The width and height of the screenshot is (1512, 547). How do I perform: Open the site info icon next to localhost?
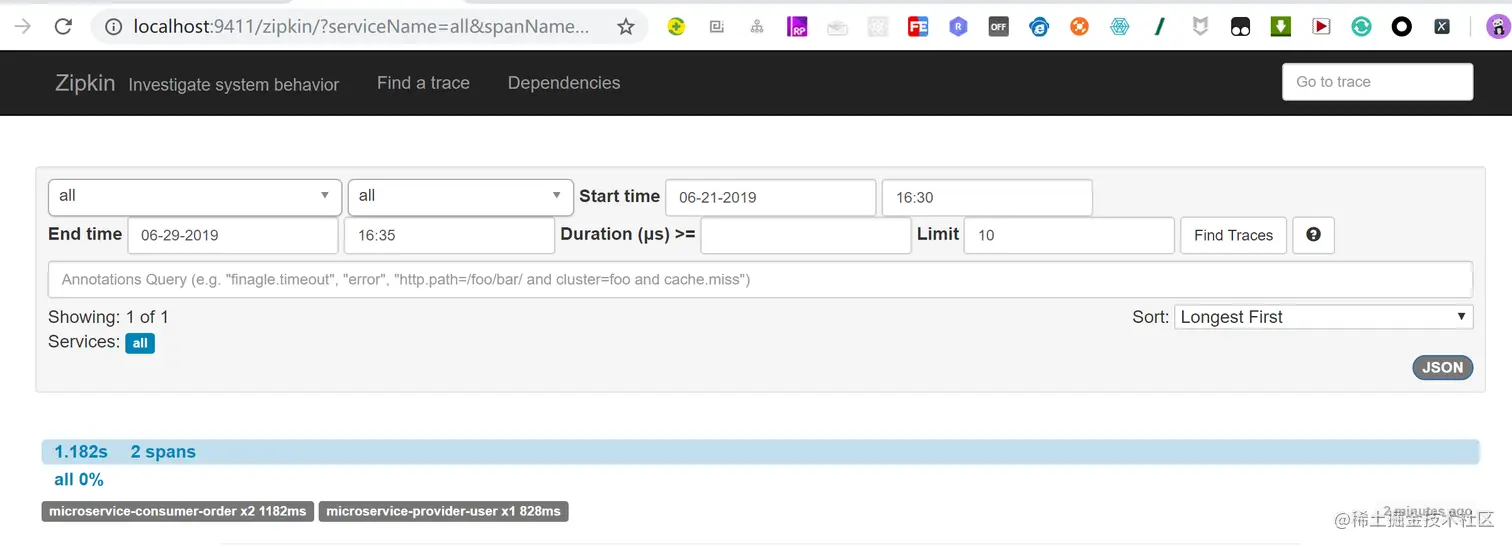pyautogui.click(x=114, y=27)
